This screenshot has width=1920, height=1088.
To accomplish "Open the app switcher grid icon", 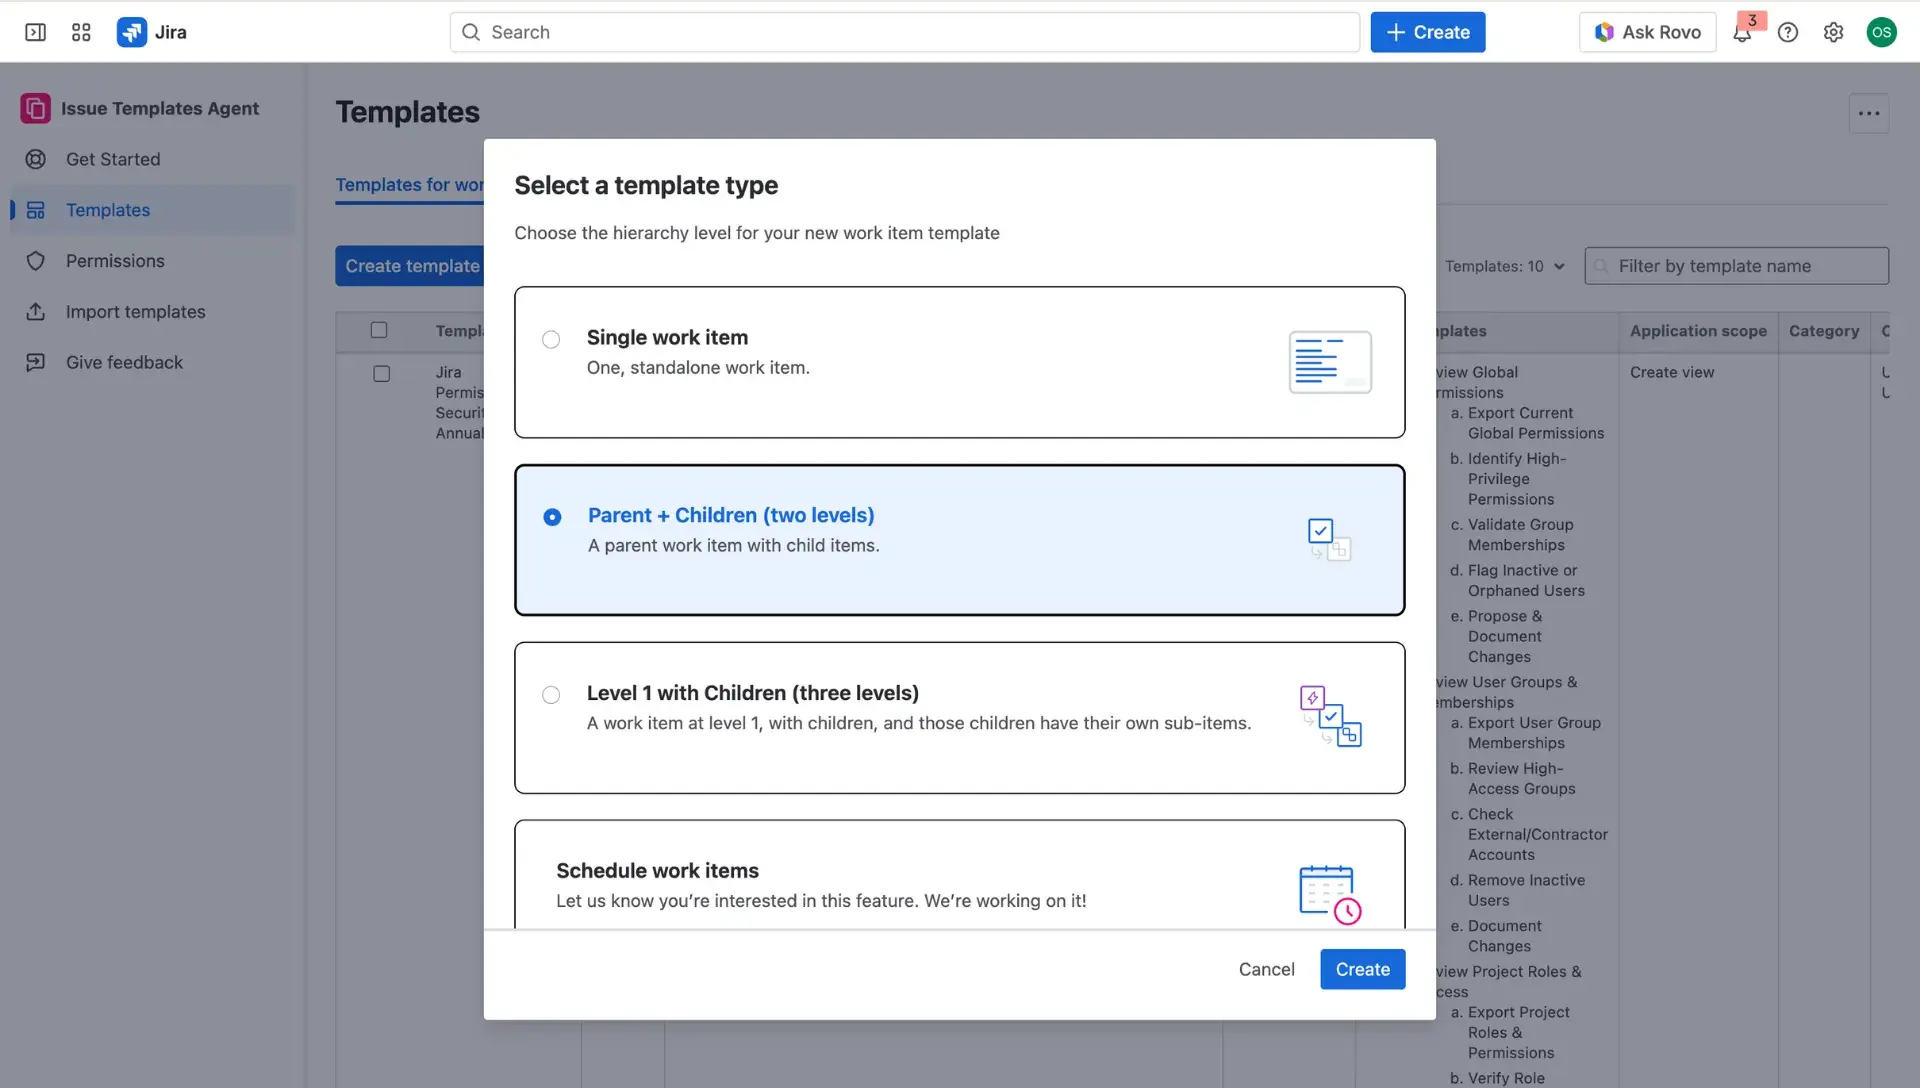I will point(81,32).
